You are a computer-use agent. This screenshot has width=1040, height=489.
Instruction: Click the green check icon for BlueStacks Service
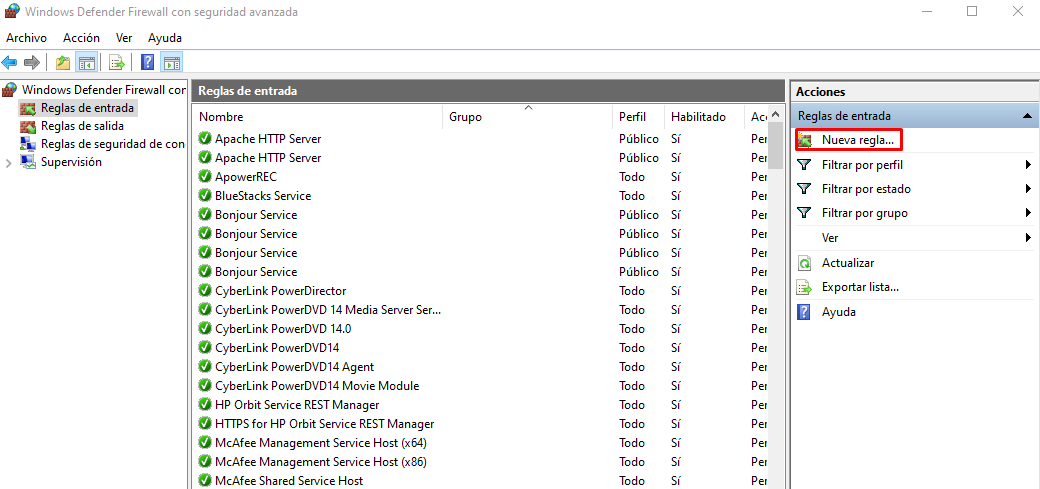(205, 196)
